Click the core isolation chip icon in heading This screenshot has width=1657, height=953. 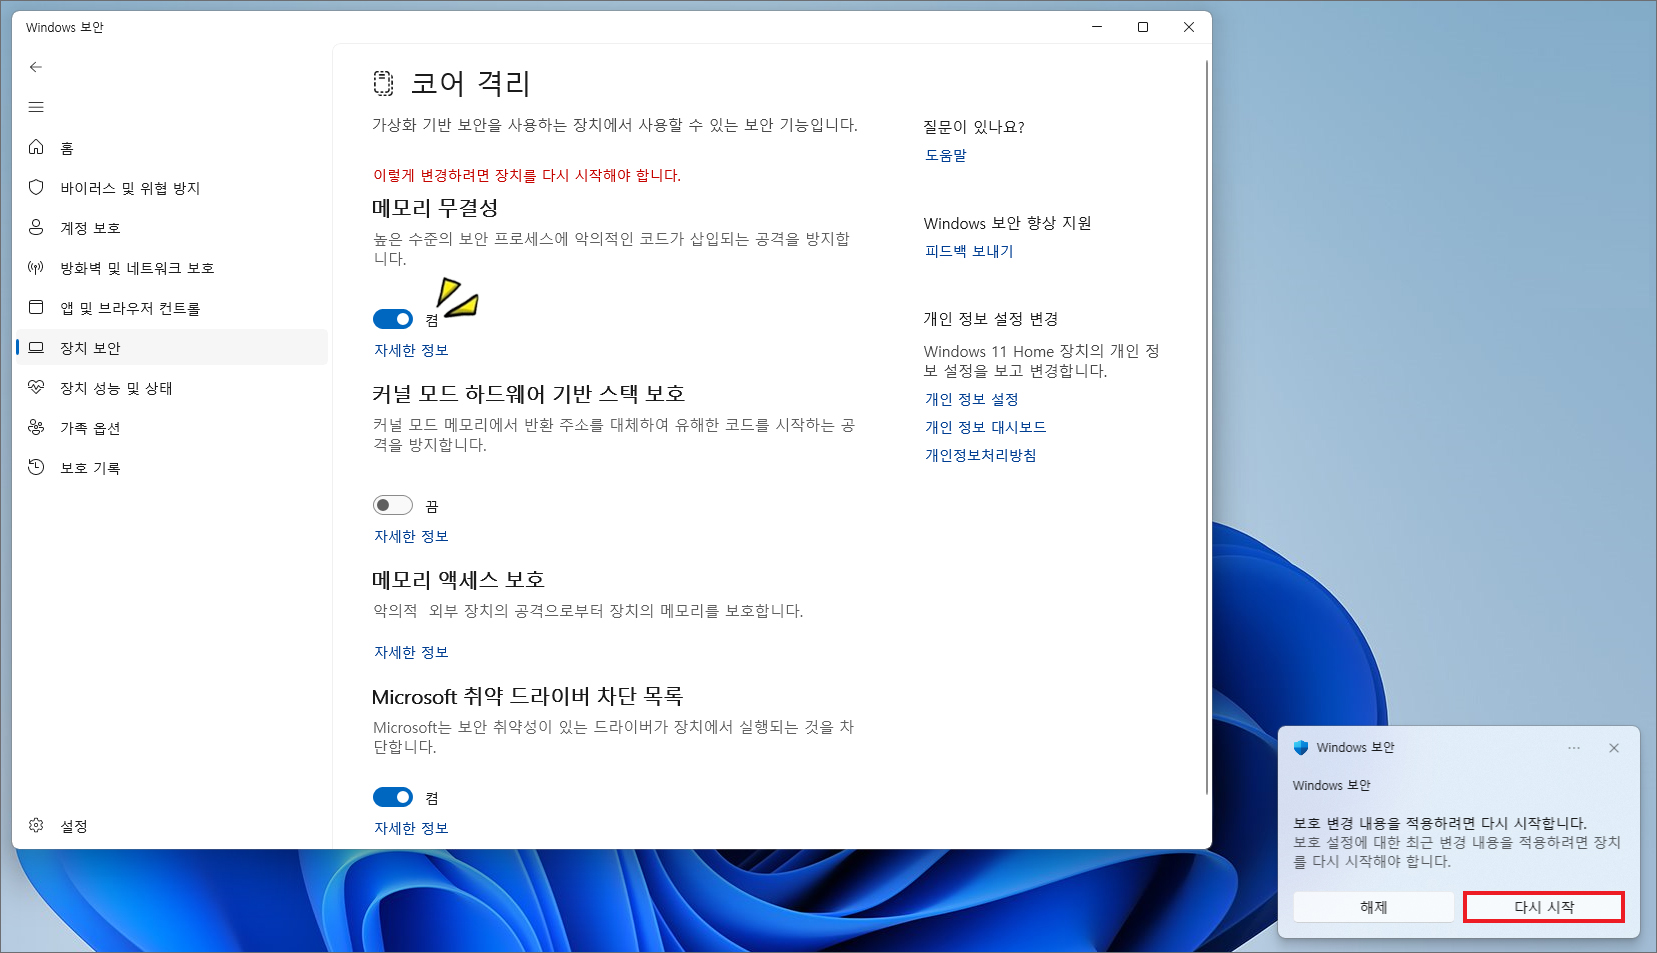coord(383,83)
